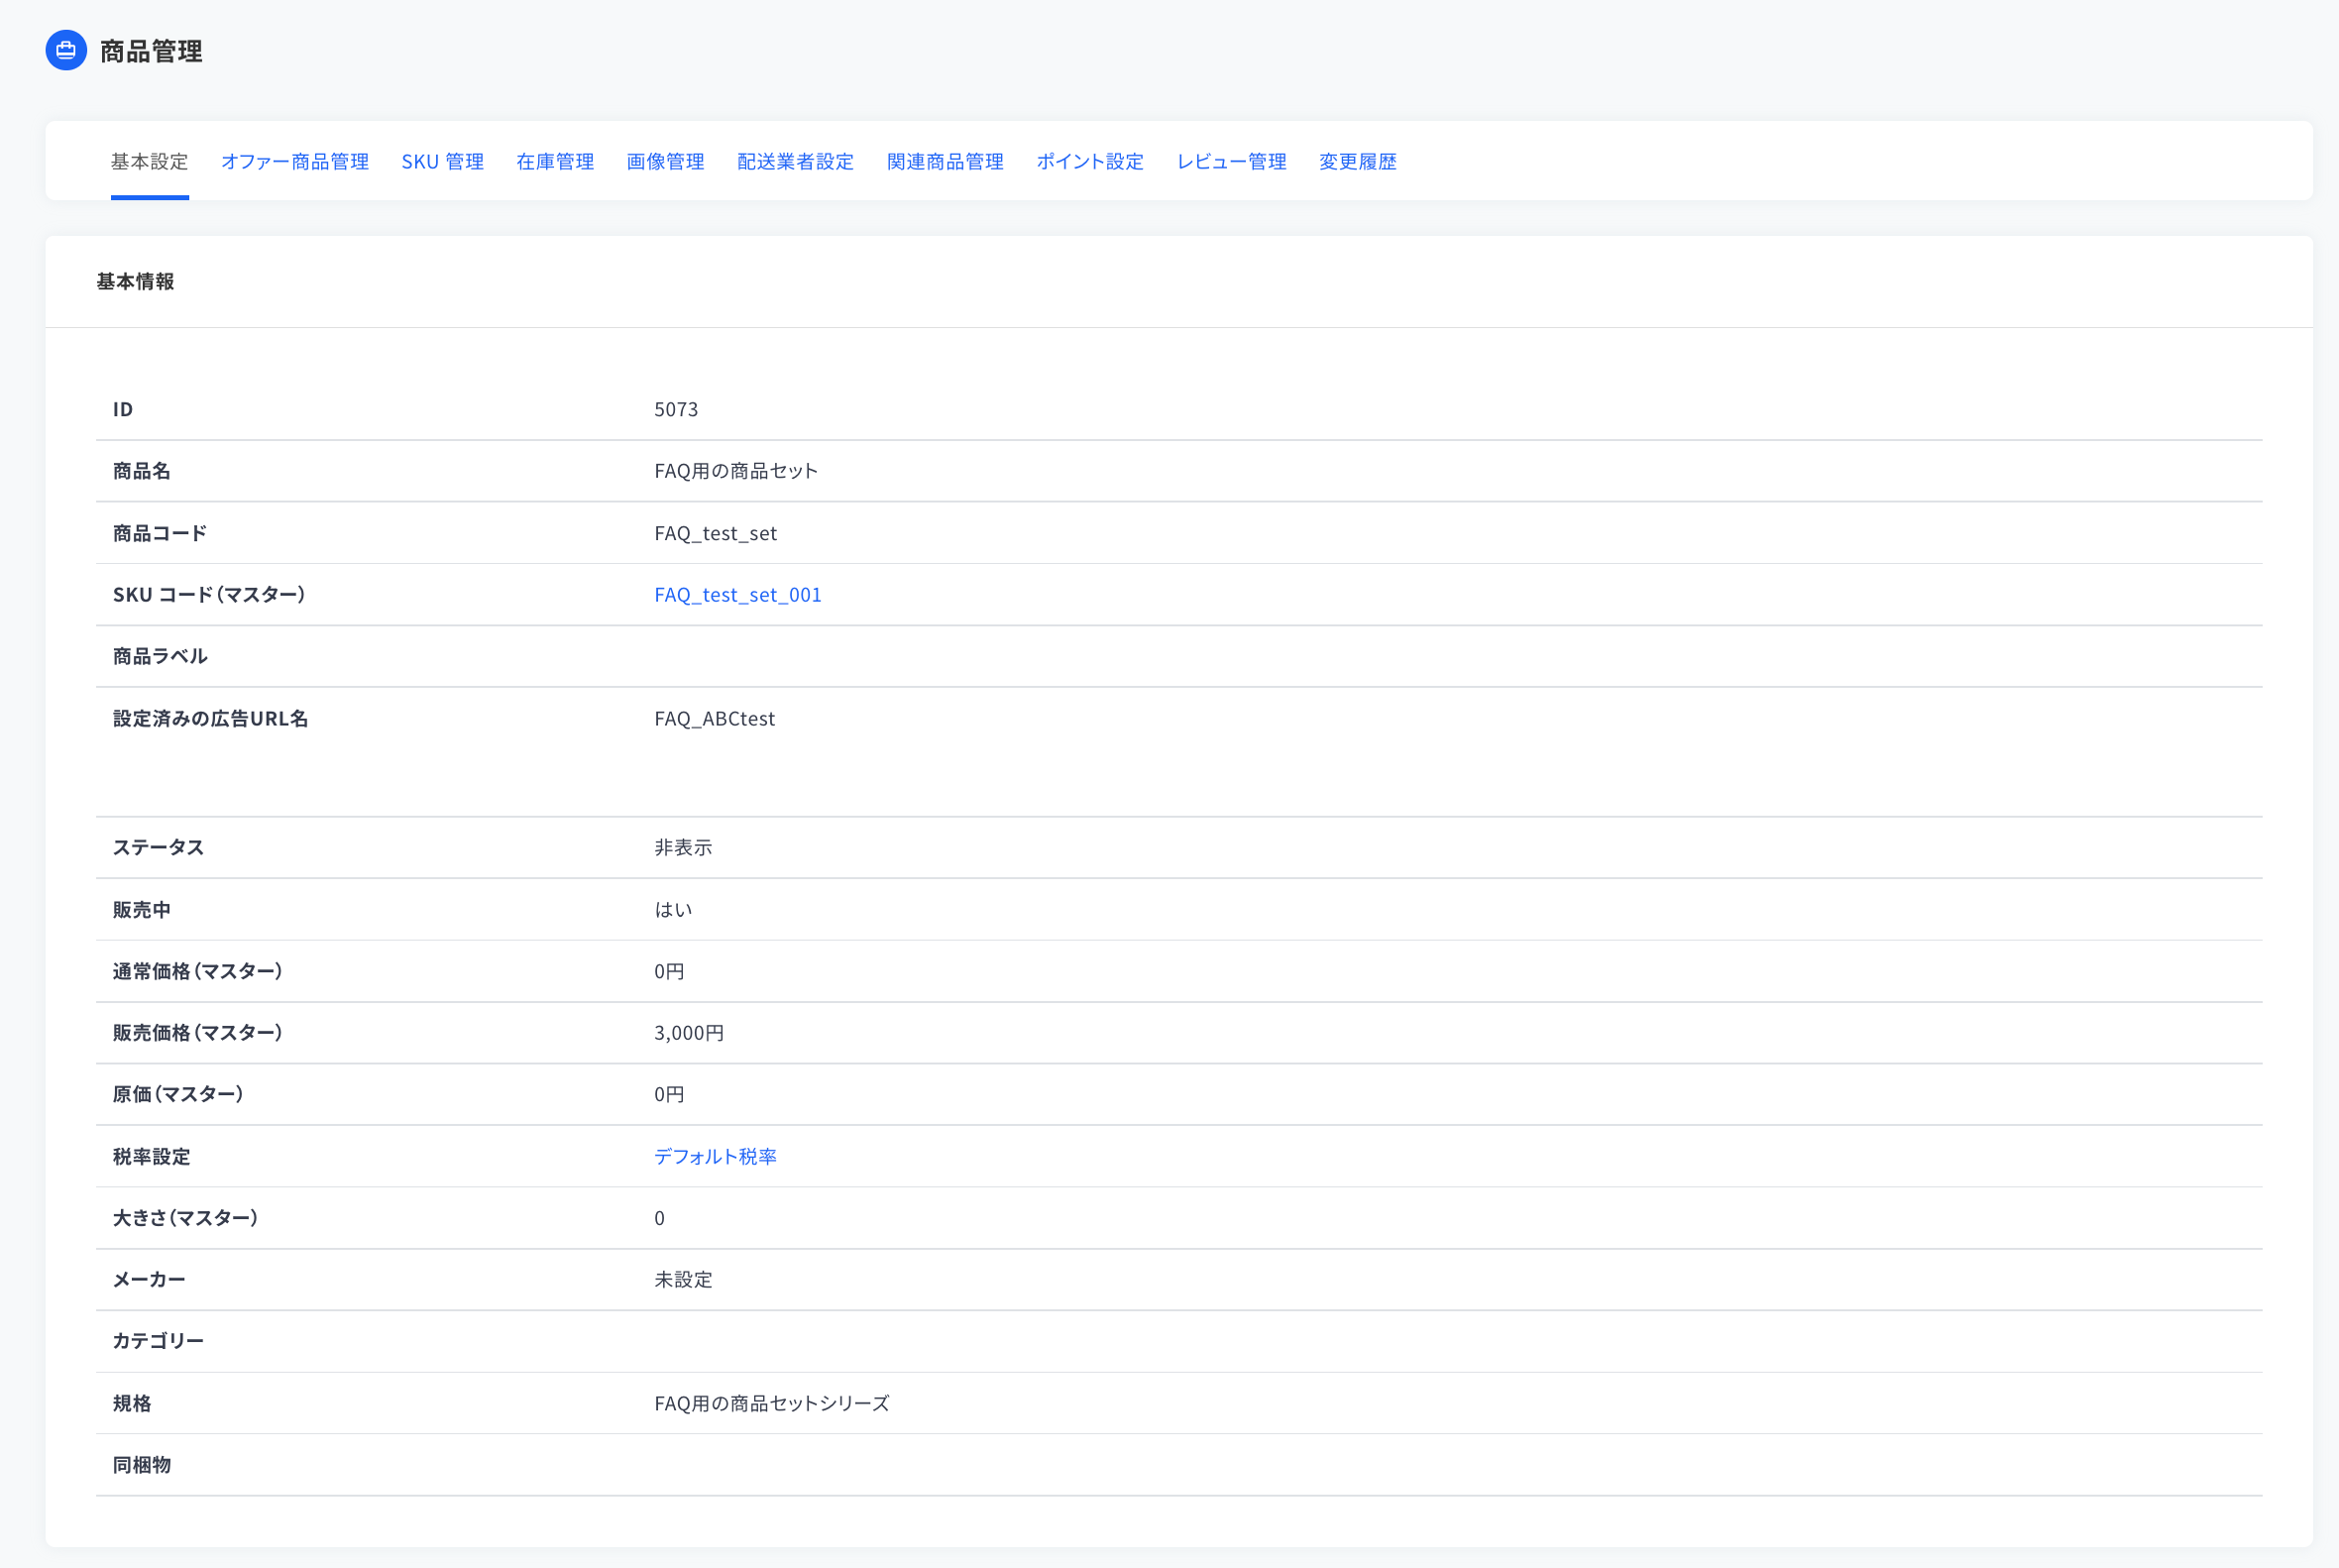
Task: Click the 大きさ(マスター) value 0
Action: click(x=659, y=1218)
